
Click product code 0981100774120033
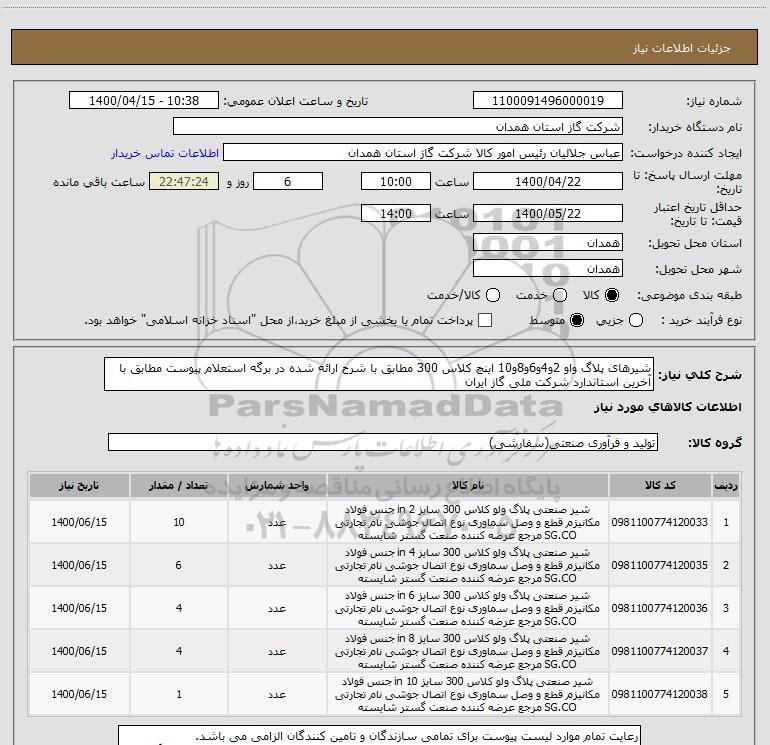(x=660, y=522)
